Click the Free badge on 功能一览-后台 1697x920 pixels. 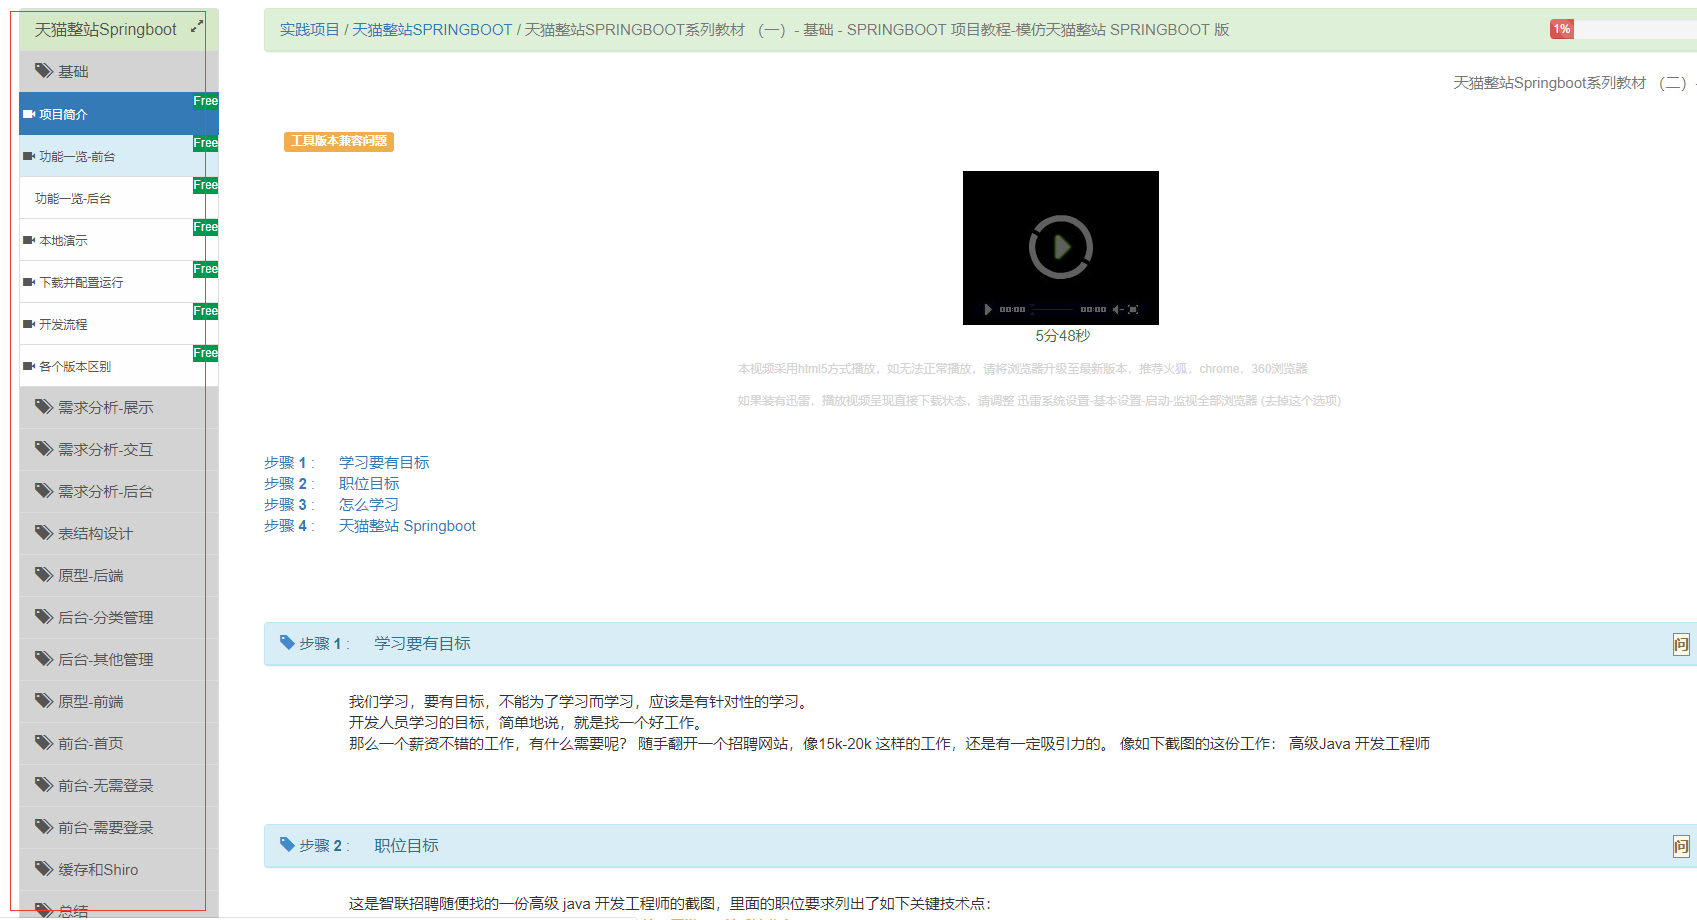click(x=205, y=185)
